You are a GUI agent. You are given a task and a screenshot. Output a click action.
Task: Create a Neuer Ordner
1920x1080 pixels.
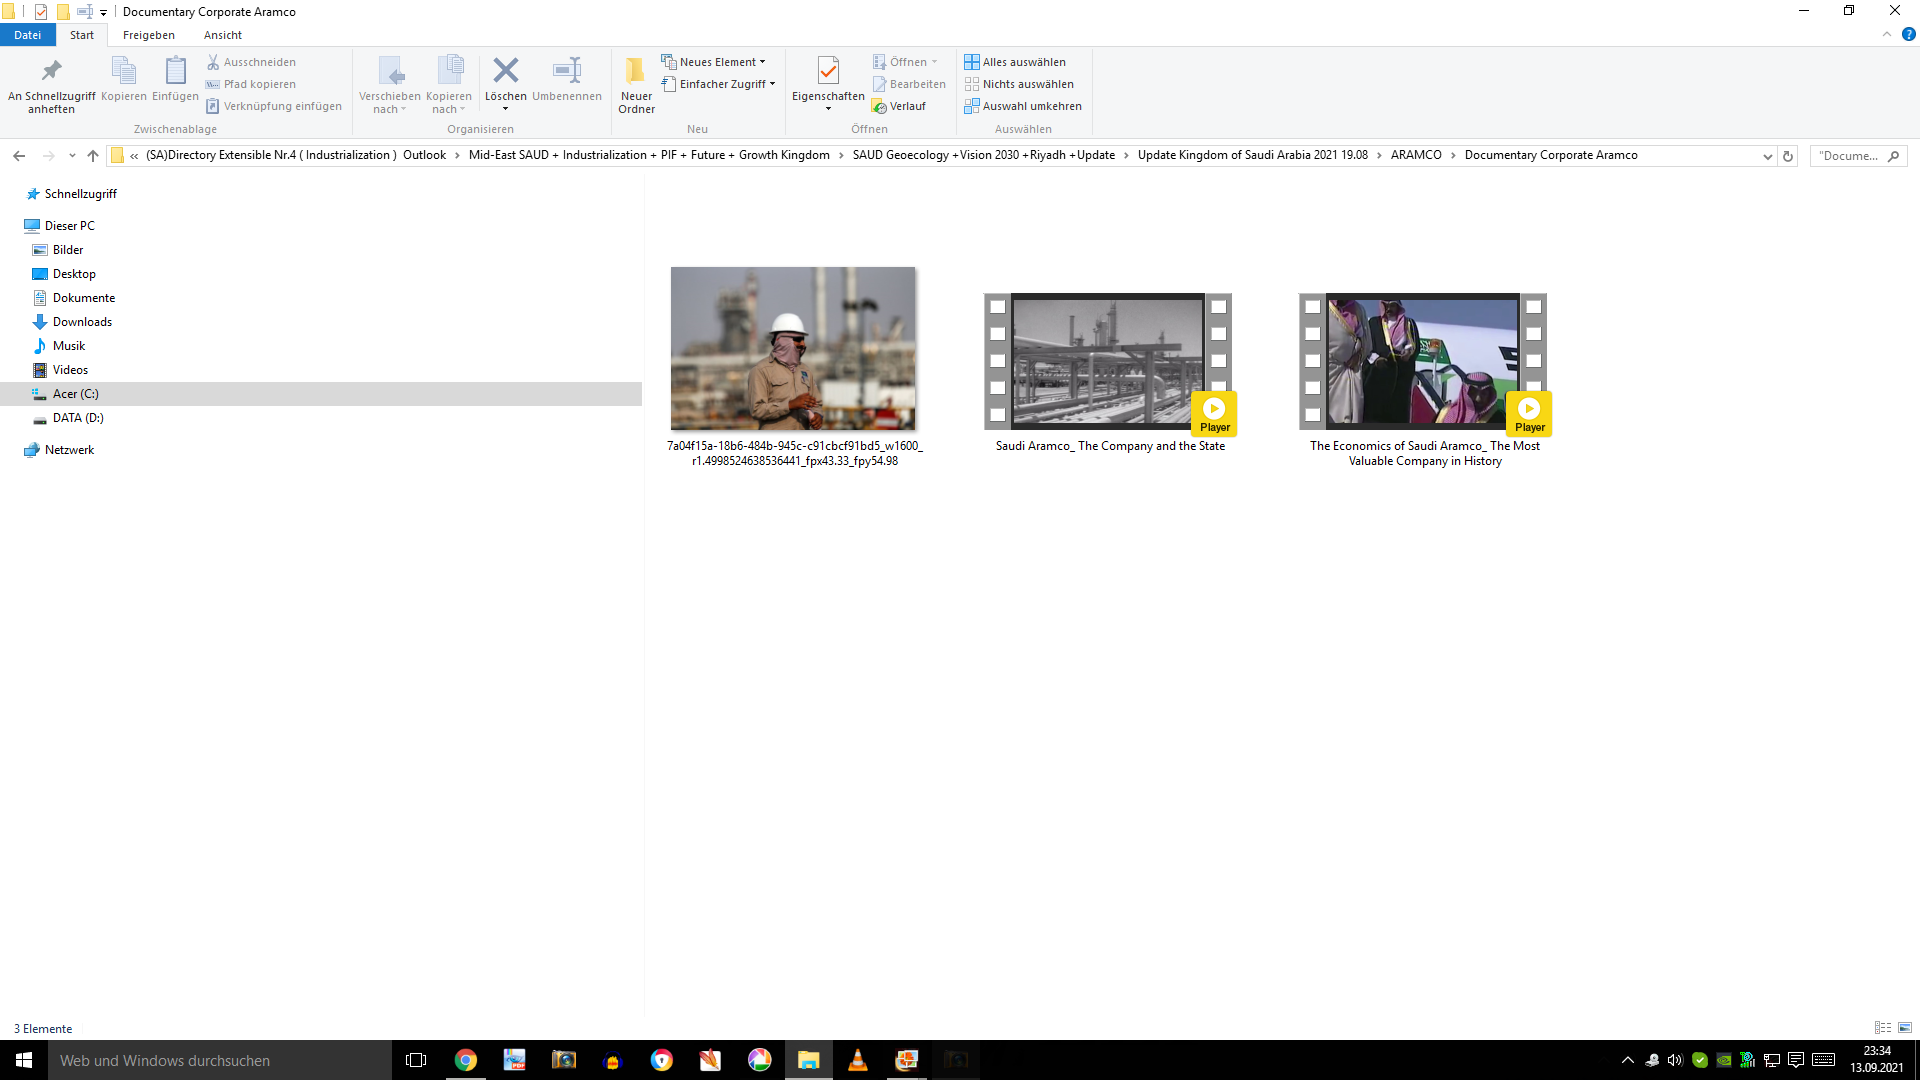(x=636, y=85)
